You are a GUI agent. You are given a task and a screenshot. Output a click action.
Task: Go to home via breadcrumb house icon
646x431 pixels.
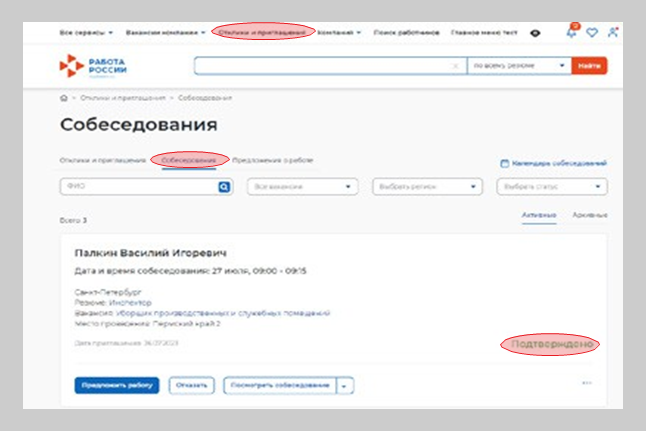(x=64, y=98)
